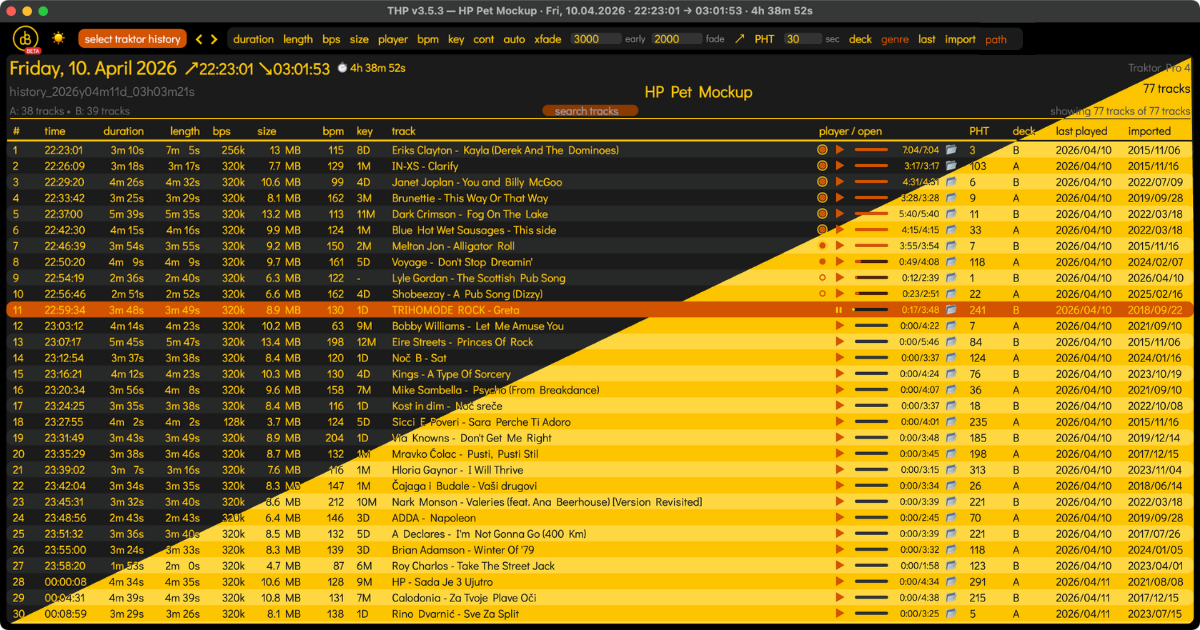Click the key toolbar item
Image resolution: width=1200 pixels, height=630 pixels.
[457, 38]
